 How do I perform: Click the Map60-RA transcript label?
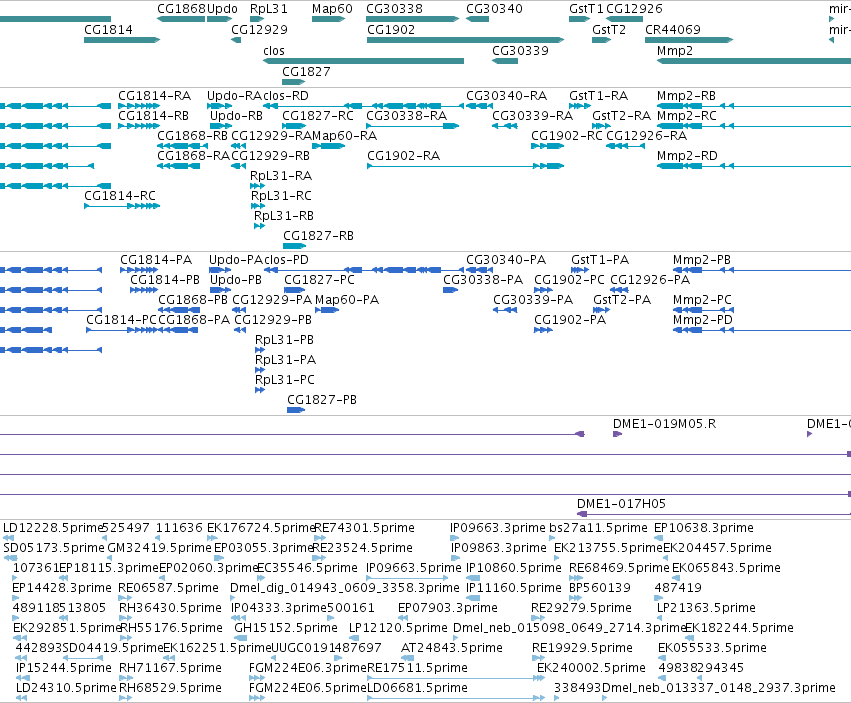[x=345, y=136]
